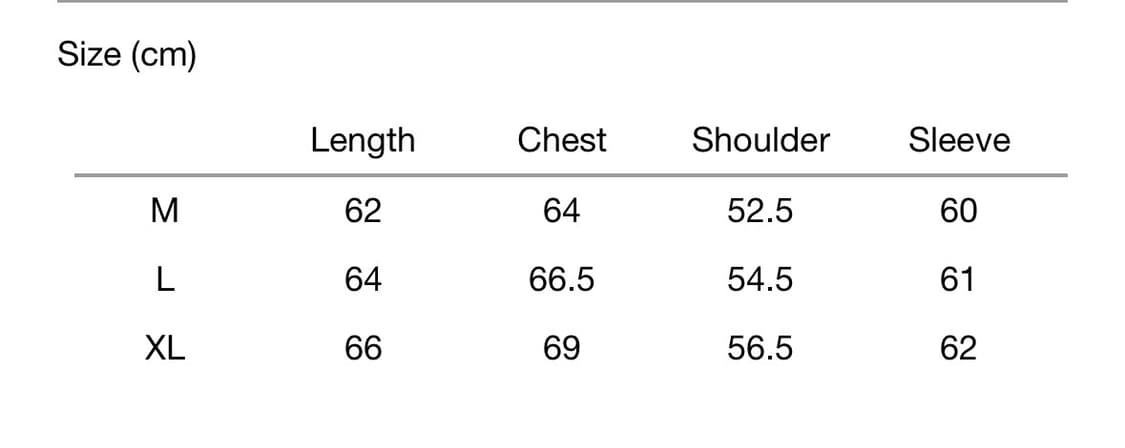Click the M length value 62
Viewport: 1125px width, 448px height.
(362, 211)
